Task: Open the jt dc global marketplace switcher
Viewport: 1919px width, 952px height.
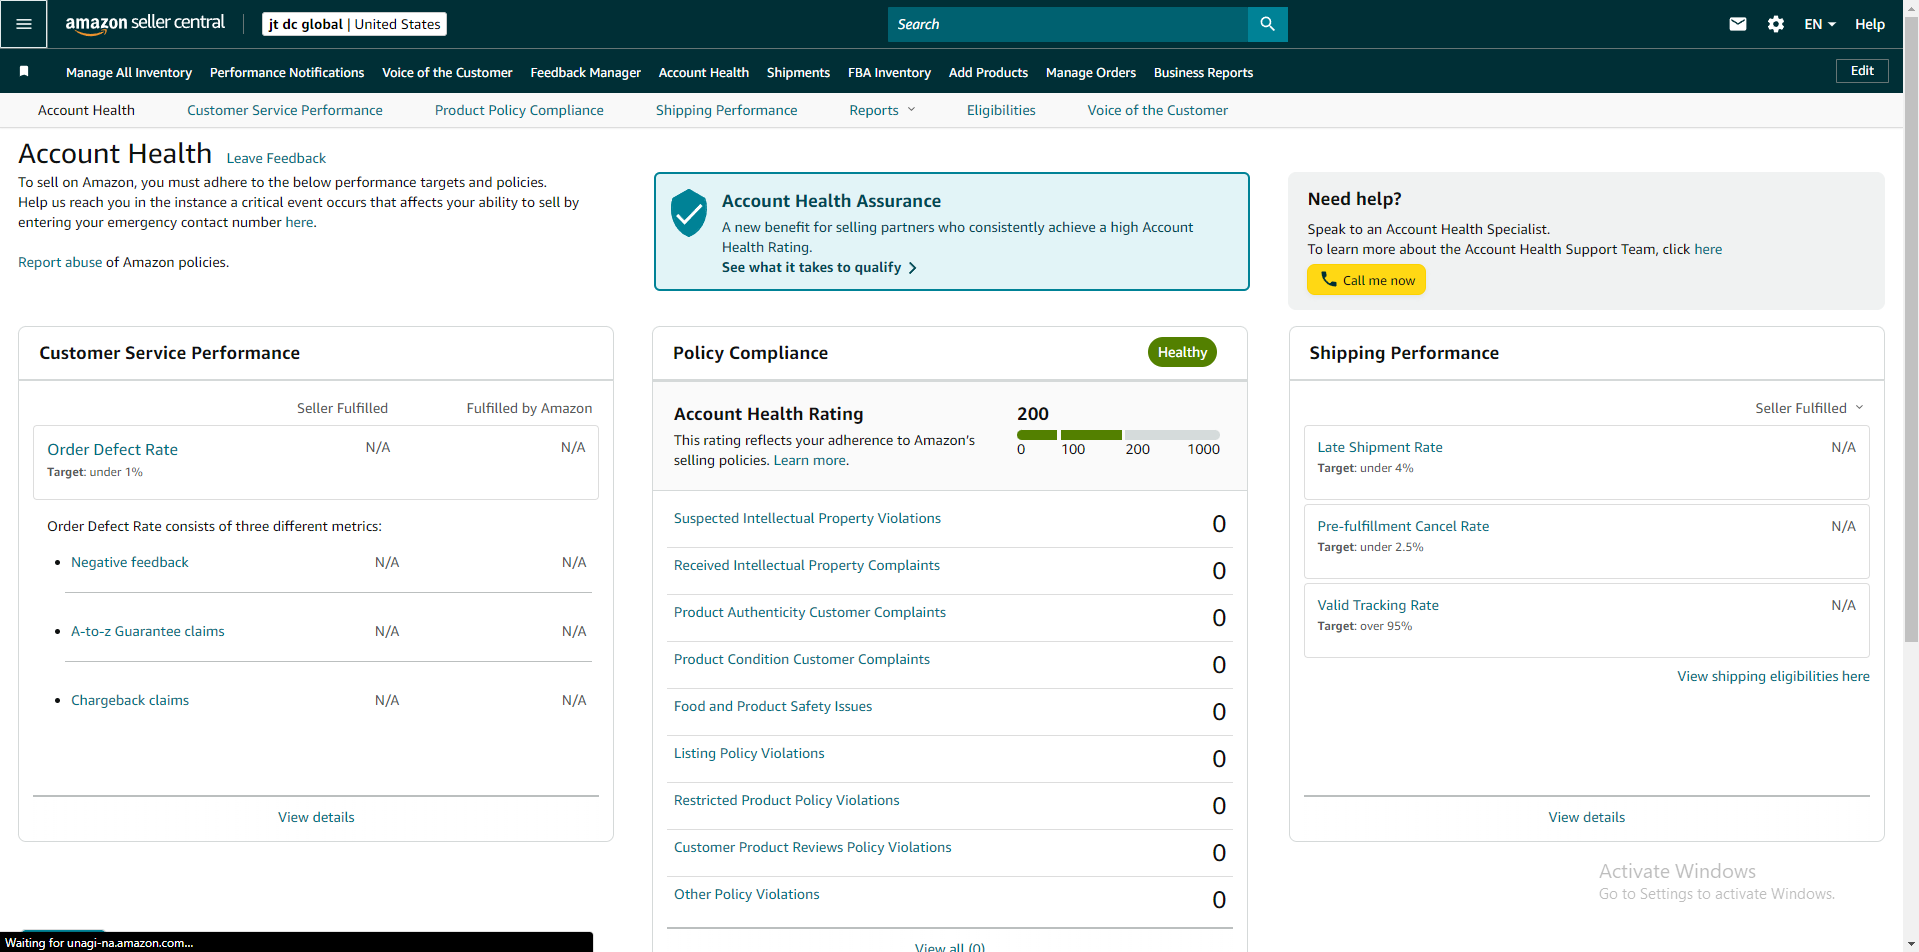Action: point(354,24)
